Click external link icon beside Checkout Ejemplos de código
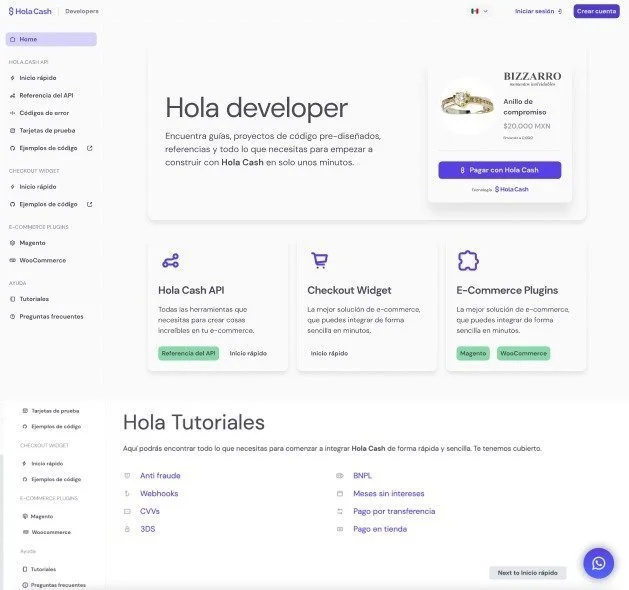 coord(89,204)
